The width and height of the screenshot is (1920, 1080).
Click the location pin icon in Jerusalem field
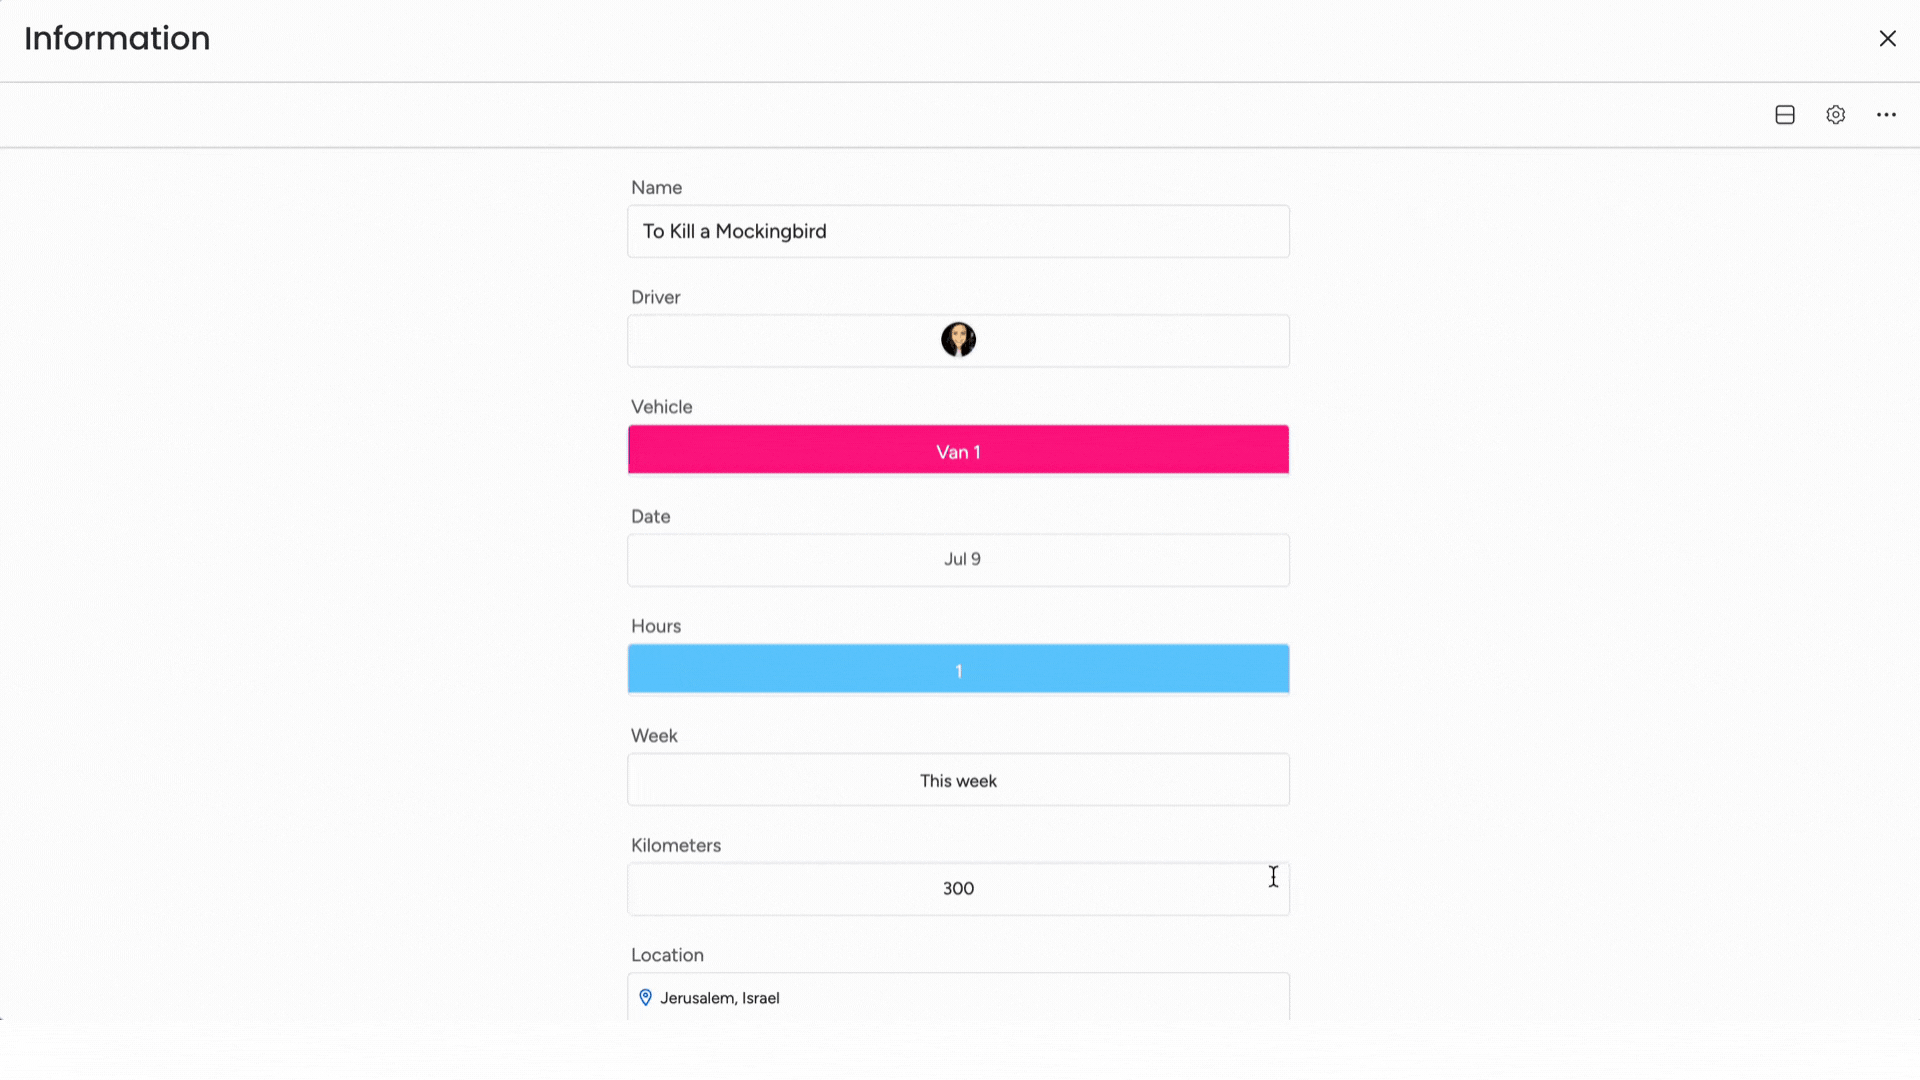click(x=646, y=997)
